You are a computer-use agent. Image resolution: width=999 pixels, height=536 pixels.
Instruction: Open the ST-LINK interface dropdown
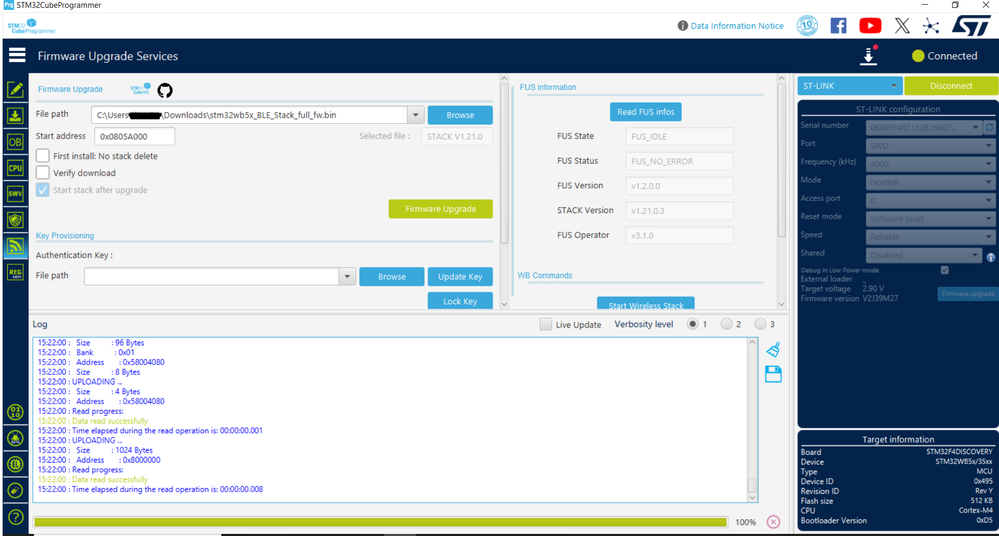pos(849,85)
